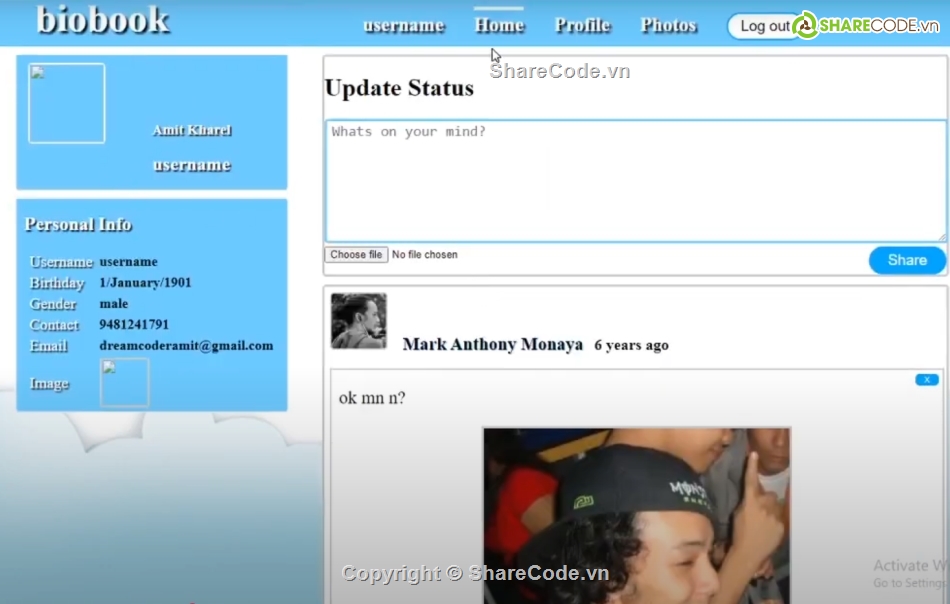Screen dimensions: 950x604
Task: Click username text under Amit Kharel
Action: 191,165
